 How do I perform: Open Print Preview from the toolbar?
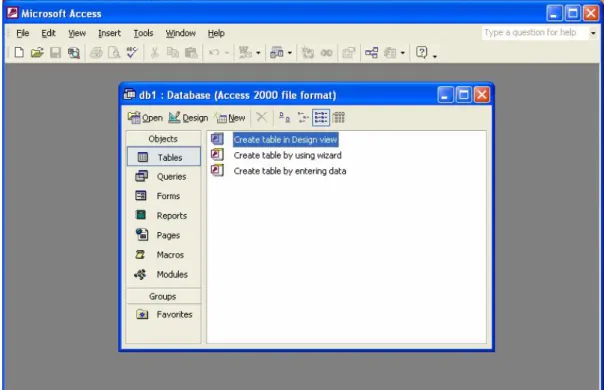click(x=114, y=52)
